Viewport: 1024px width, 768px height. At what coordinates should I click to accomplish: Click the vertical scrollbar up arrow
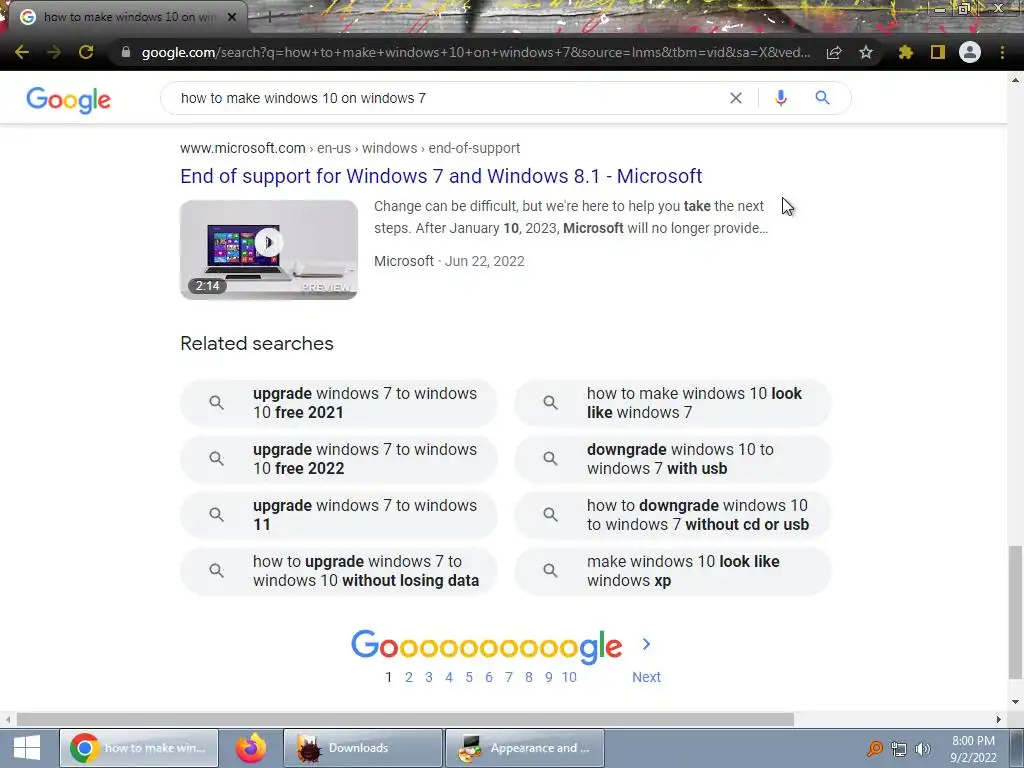pyautogui.click(x=1015, y=80)
